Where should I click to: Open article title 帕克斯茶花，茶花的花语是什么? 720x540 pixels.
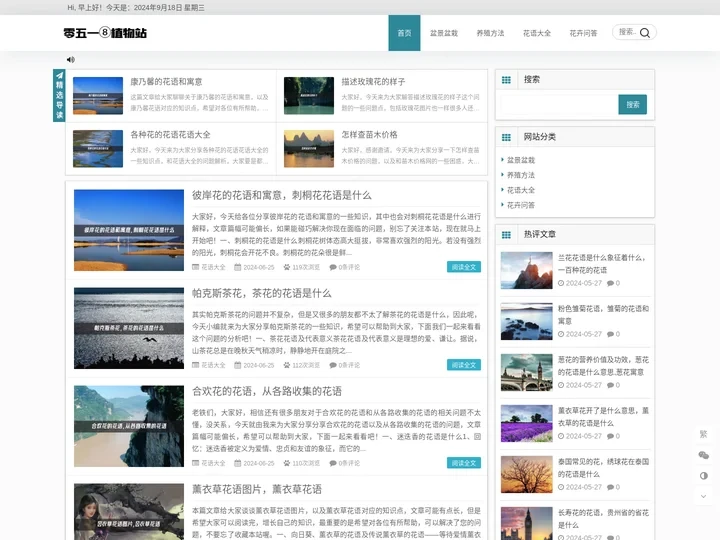[261, 293]
